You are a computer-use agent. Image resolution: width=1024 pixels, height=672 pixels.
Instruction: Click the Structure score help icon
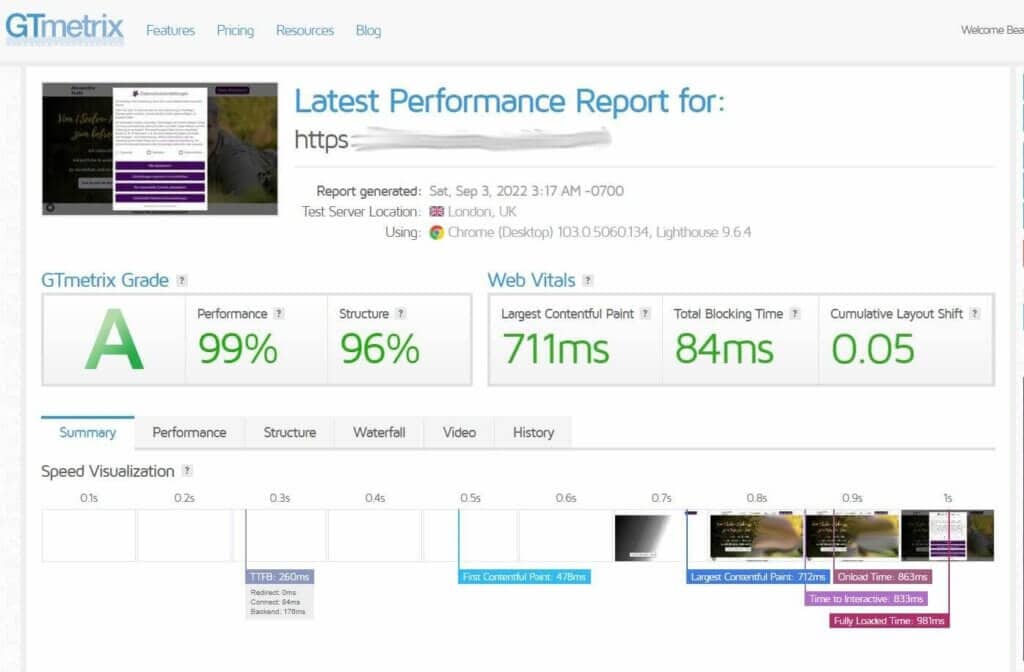click(x=401, y=313)
